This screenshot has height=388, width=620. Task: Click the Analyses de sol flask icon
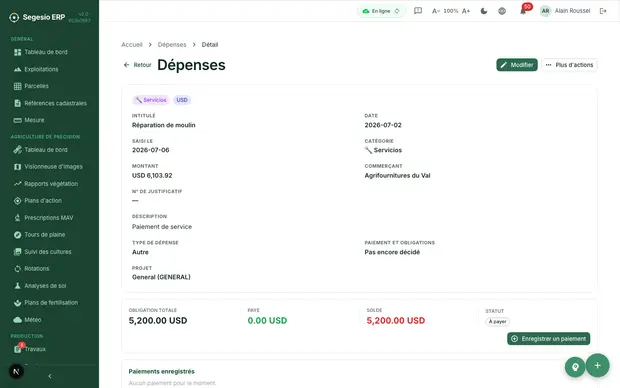click(17, 286)
